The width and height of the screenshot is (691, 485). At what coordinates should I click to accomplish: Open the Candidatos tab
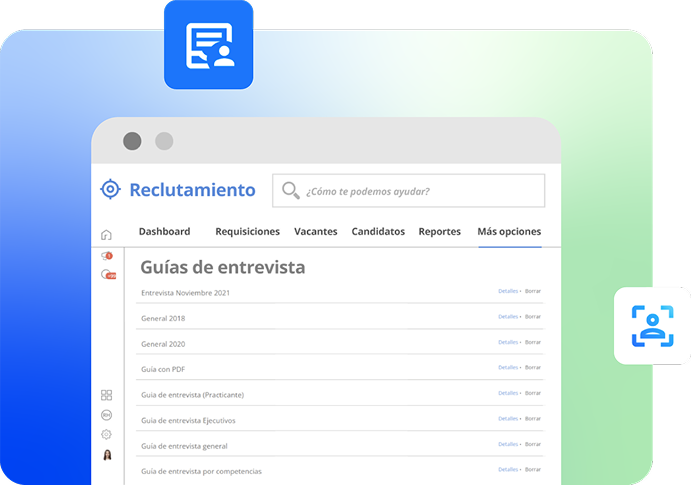pyautogui.click(x=378, y=231)
